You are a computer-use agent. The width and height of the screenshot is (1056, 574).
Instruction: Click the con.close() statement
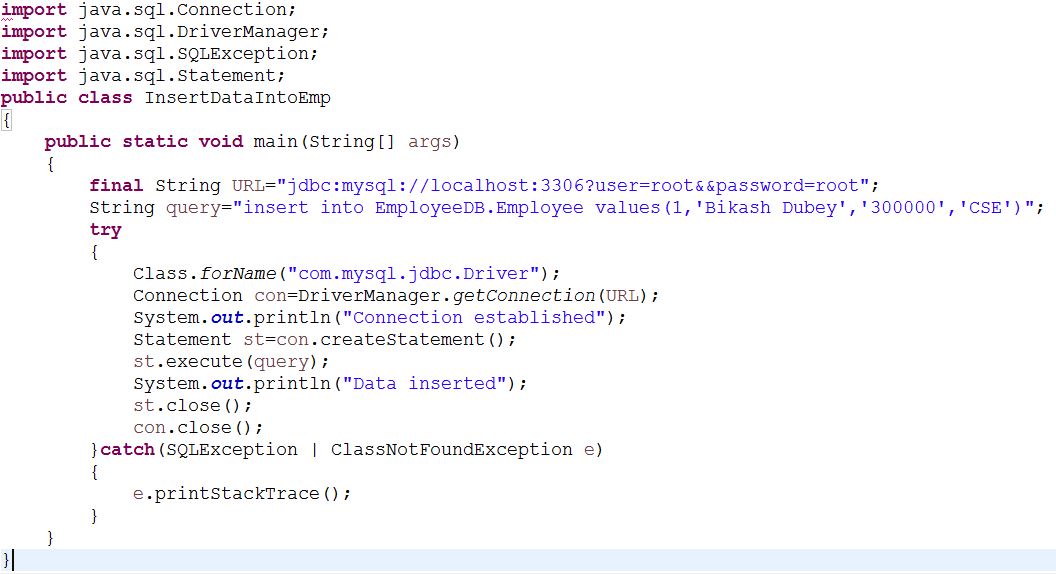click(x=197, y=427)
